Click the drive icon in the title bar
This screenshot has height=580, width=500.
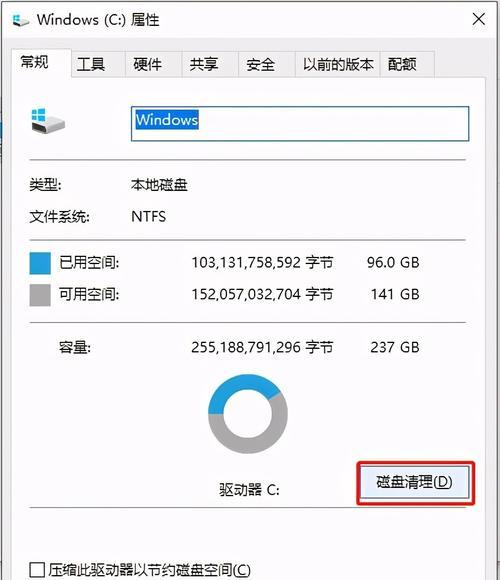20,20
